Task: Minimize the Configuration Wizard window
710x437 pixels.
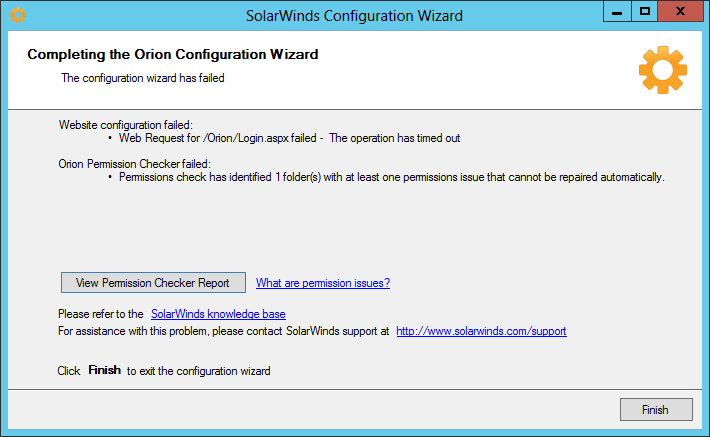Action: (617, 12)
